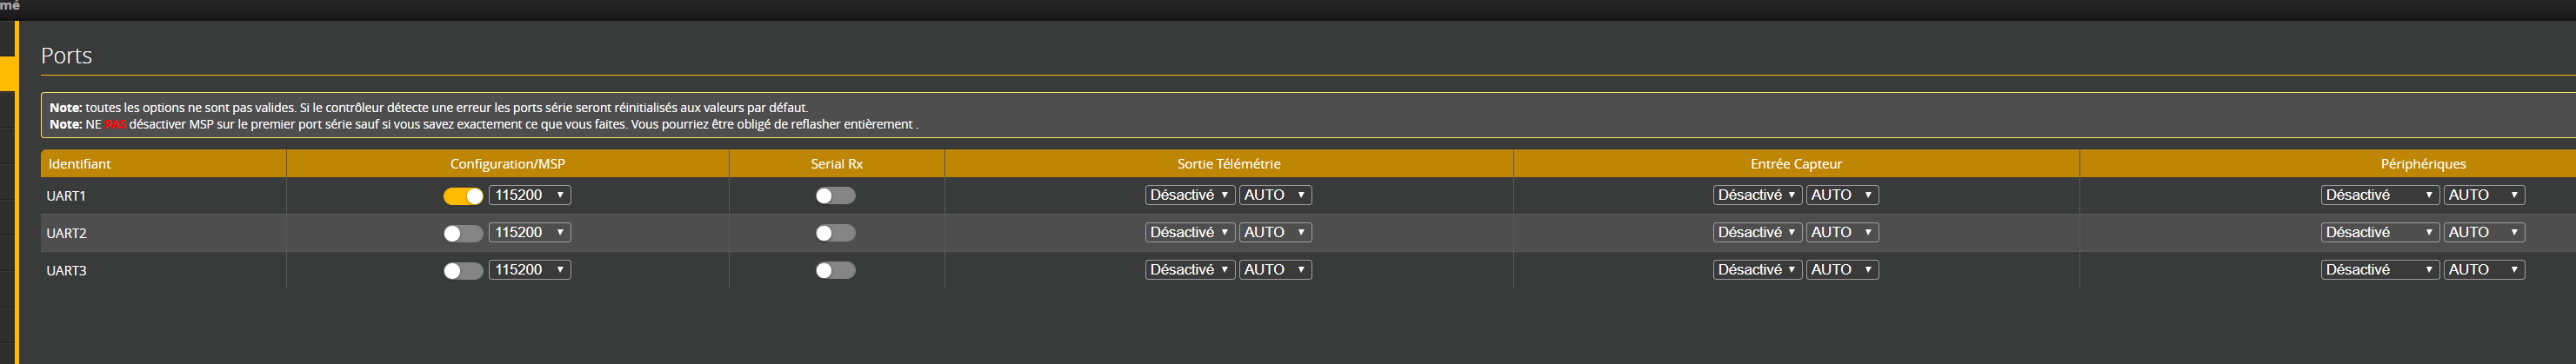Viewport: 2576px width, 364px height.
Task: Select UART2 Périphériques AUTO baud dropdown
Action: (x=2484, y=232)
